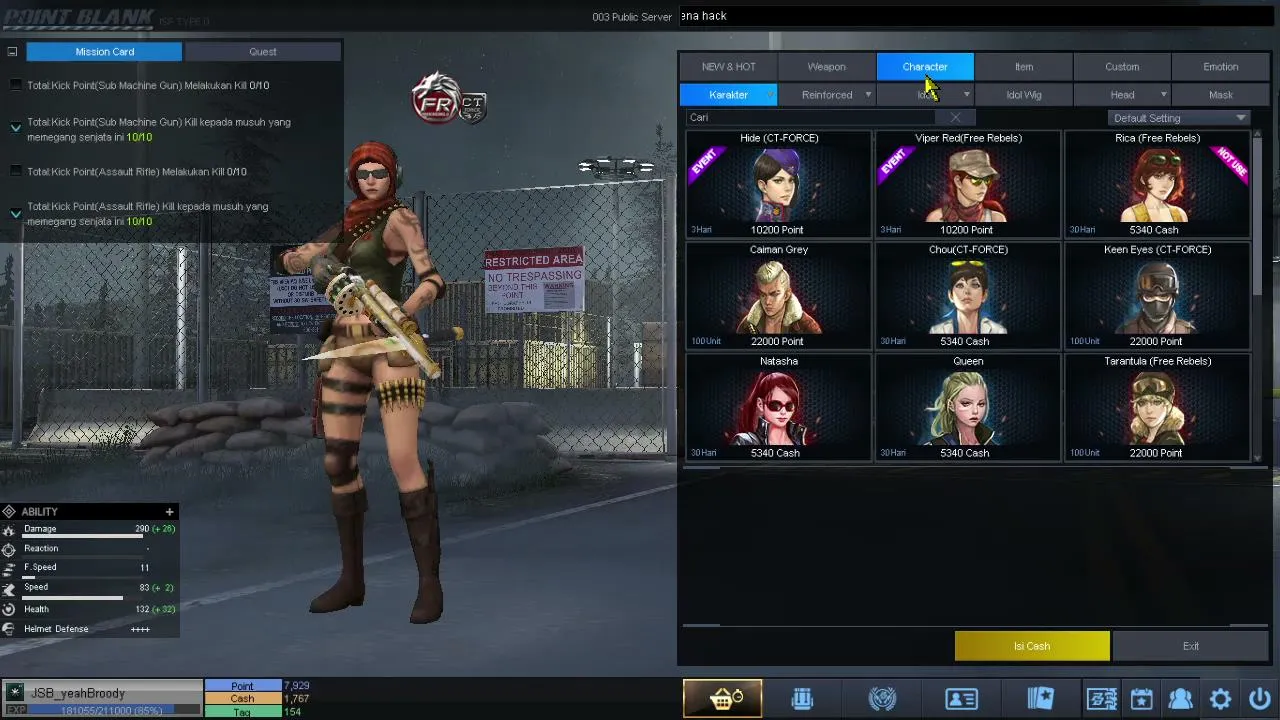
Task: Select the Mask subcategory
Action: [1220, 95]
